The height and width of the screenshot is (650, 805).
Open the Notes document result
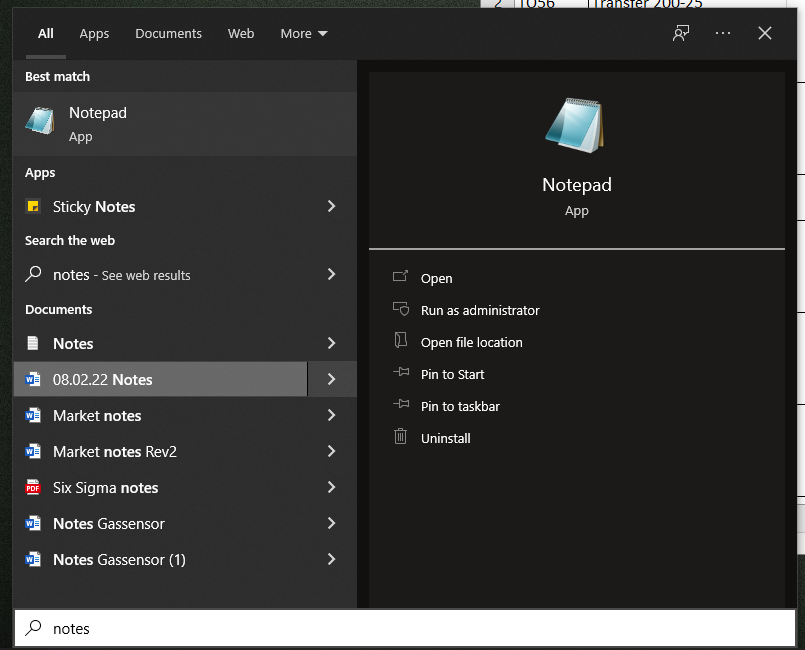tap(161, 343)
